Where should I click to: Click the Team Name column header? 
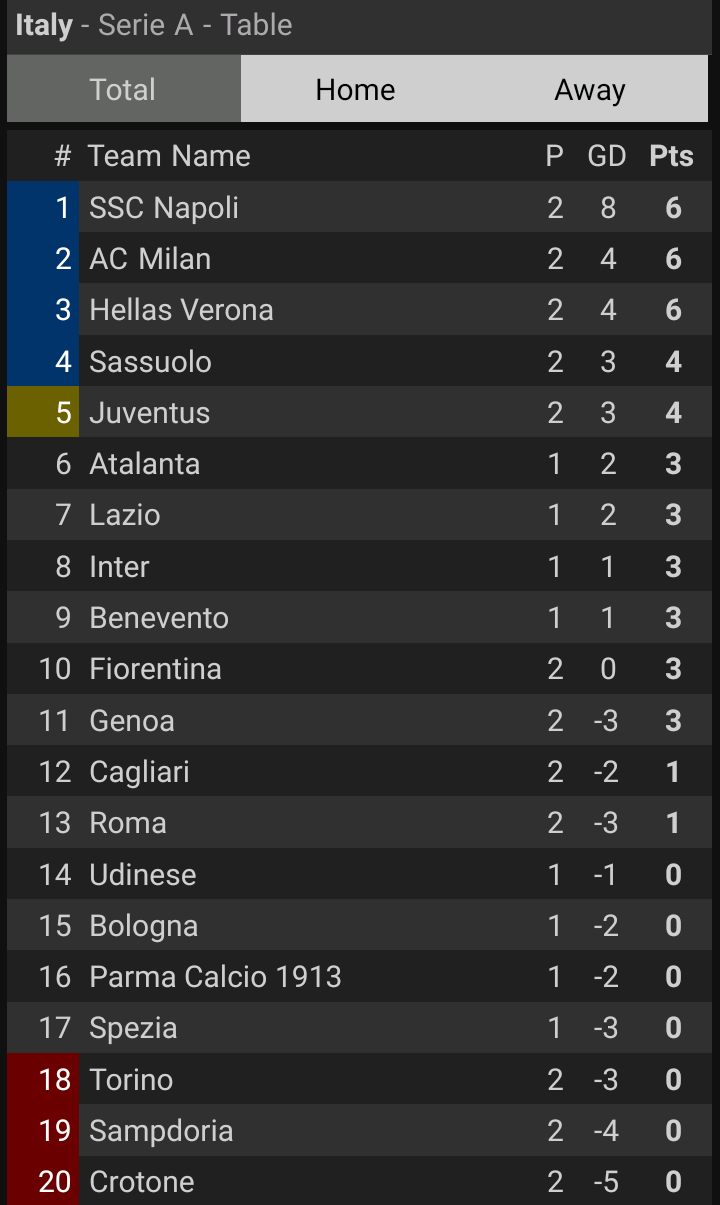pos(169,156)
